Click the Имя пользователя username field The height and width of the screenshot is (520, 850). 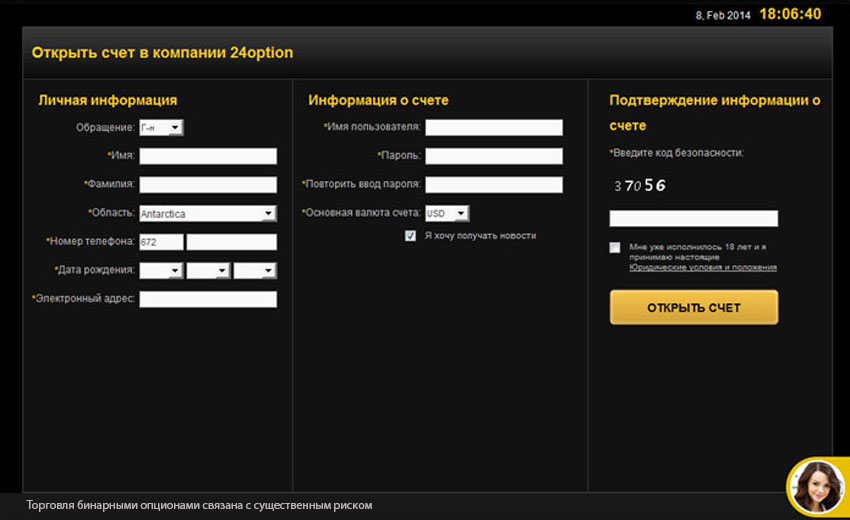pos(494,127)
